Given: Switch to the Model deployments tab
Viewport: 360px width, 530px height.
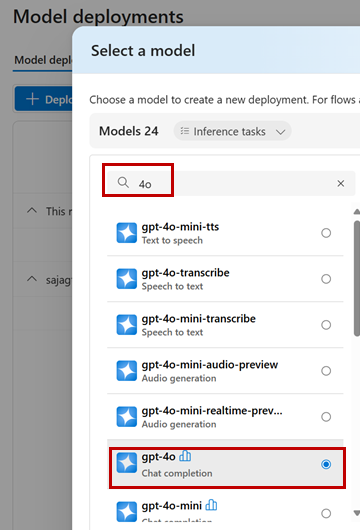Looking at the screenshot, I should click(43, 60).
